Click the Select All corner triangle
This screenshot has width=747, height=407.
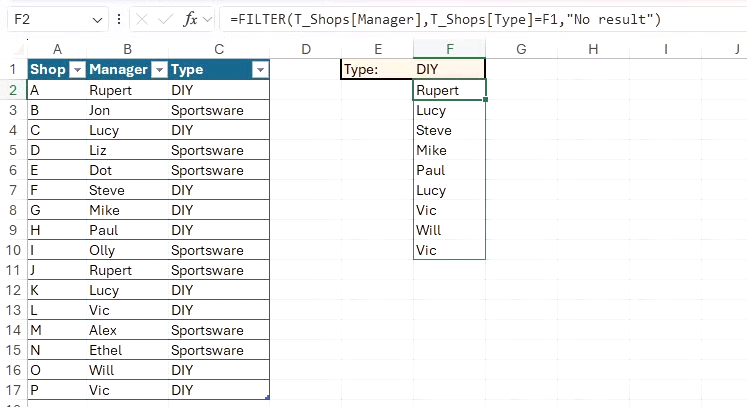coord(18,50)
